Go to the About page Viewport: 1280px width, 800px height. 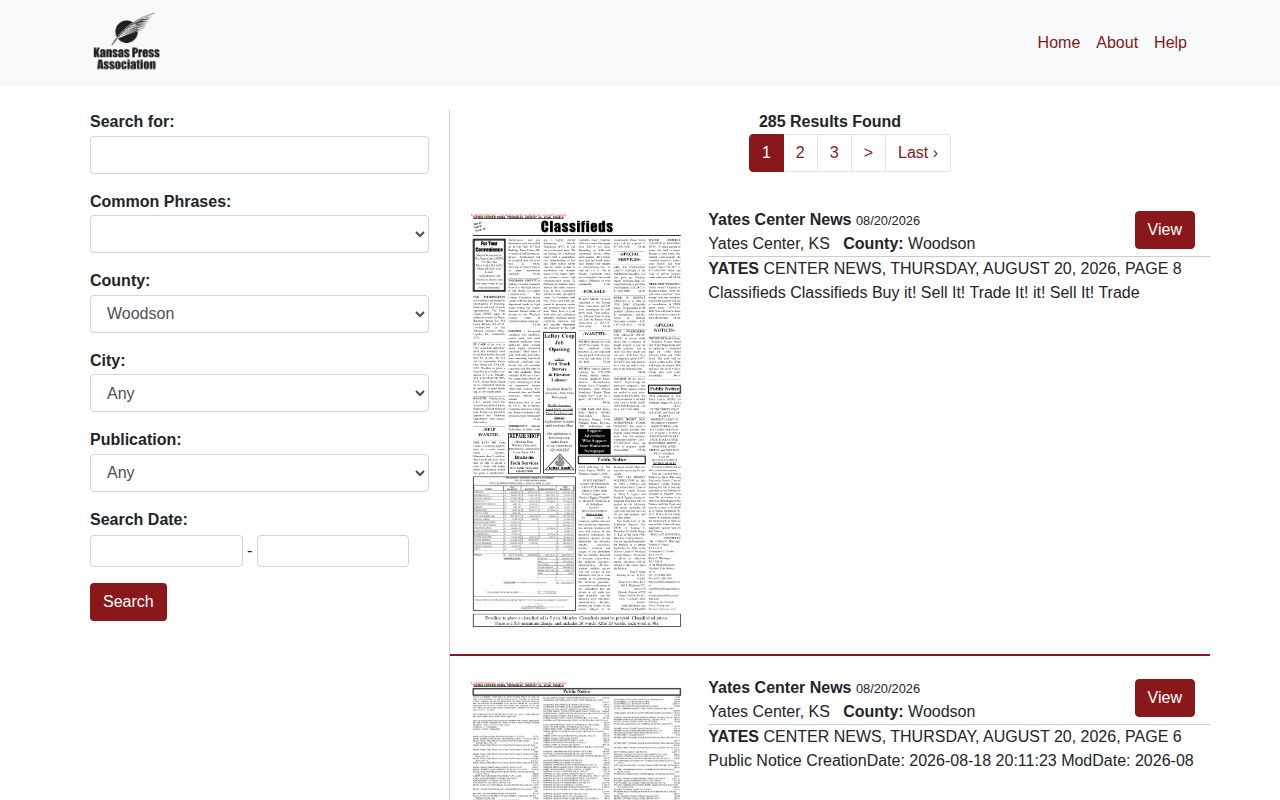[x=1116, y=42]
